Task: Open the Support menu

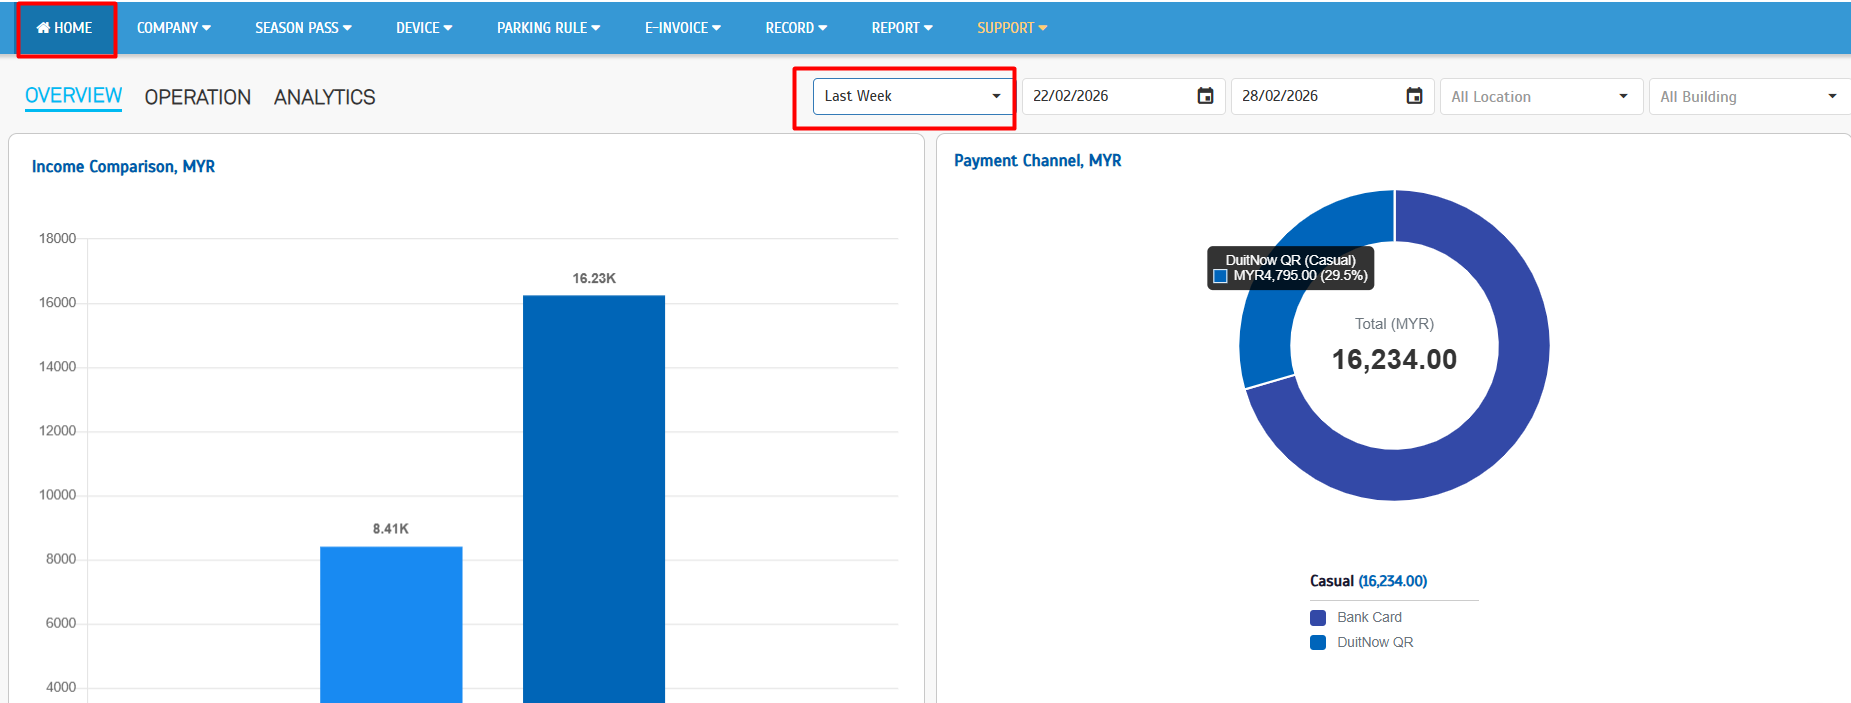Action: point(1011,28)
